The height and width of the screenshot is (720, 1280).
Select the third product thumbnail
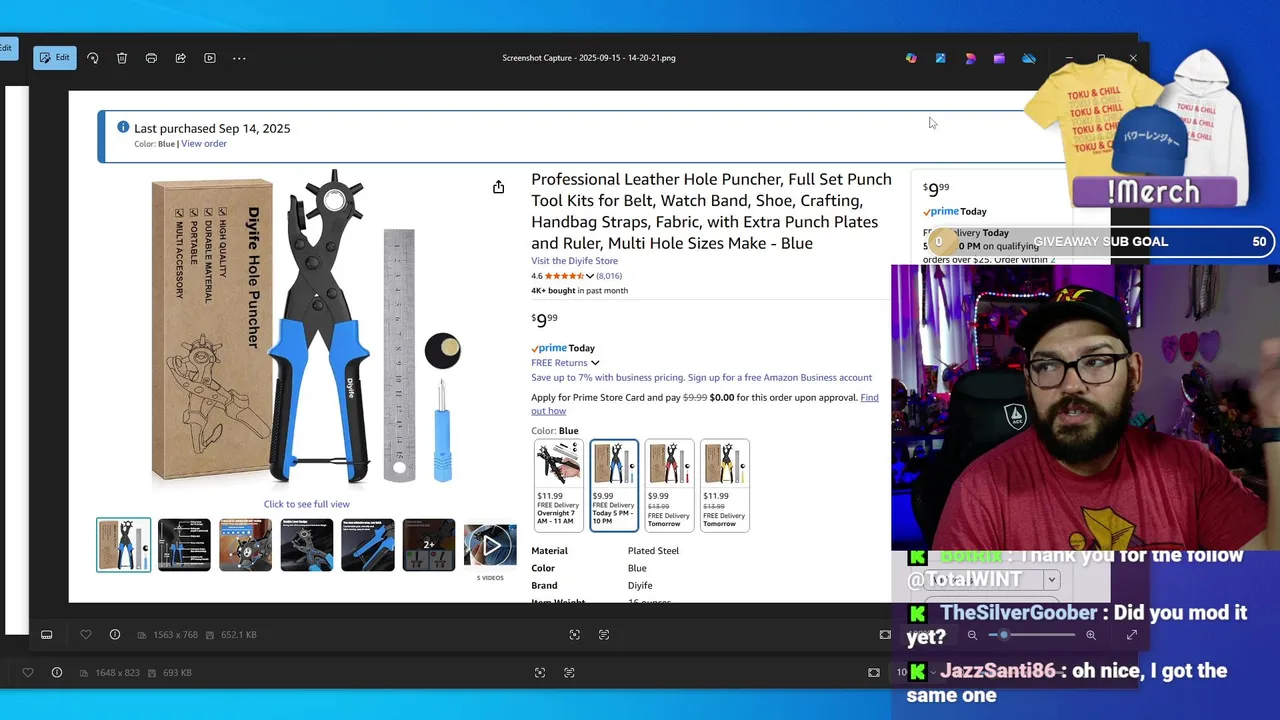(x=246, y=545)
